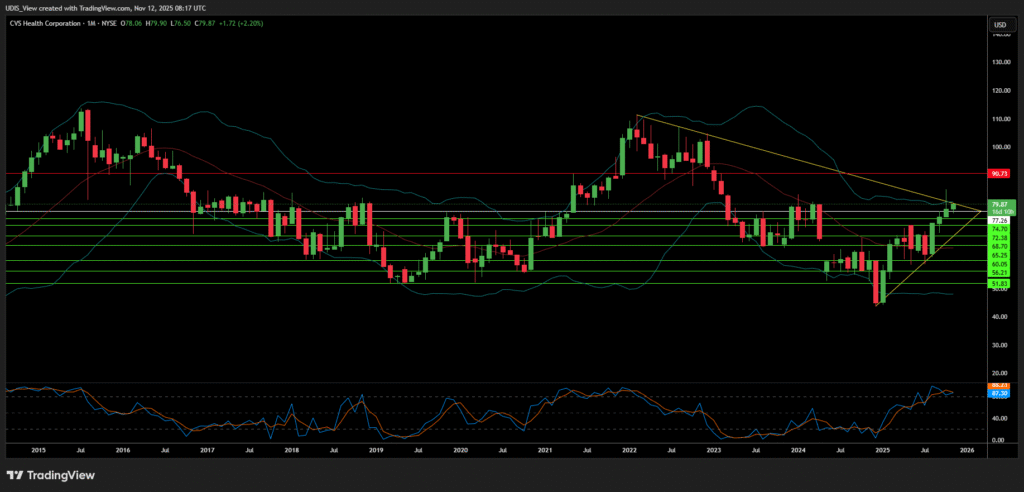
Task: Click the white 77.26 price label
Action: tap(998, 219)
